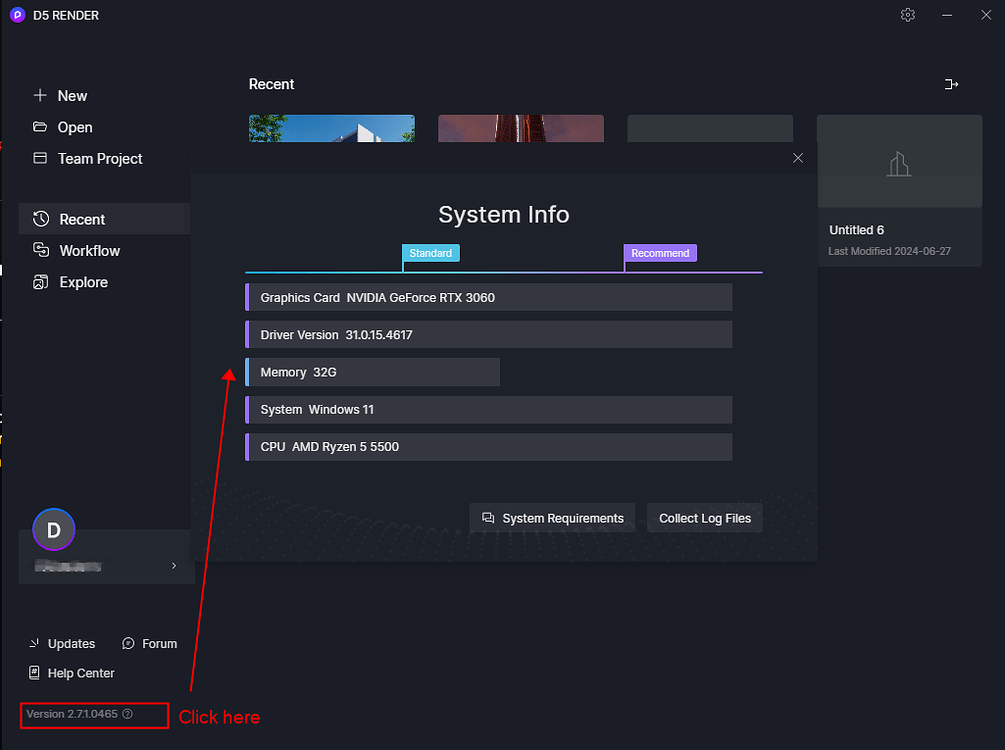Click the System Windows 11 row

tap(488, 410)
